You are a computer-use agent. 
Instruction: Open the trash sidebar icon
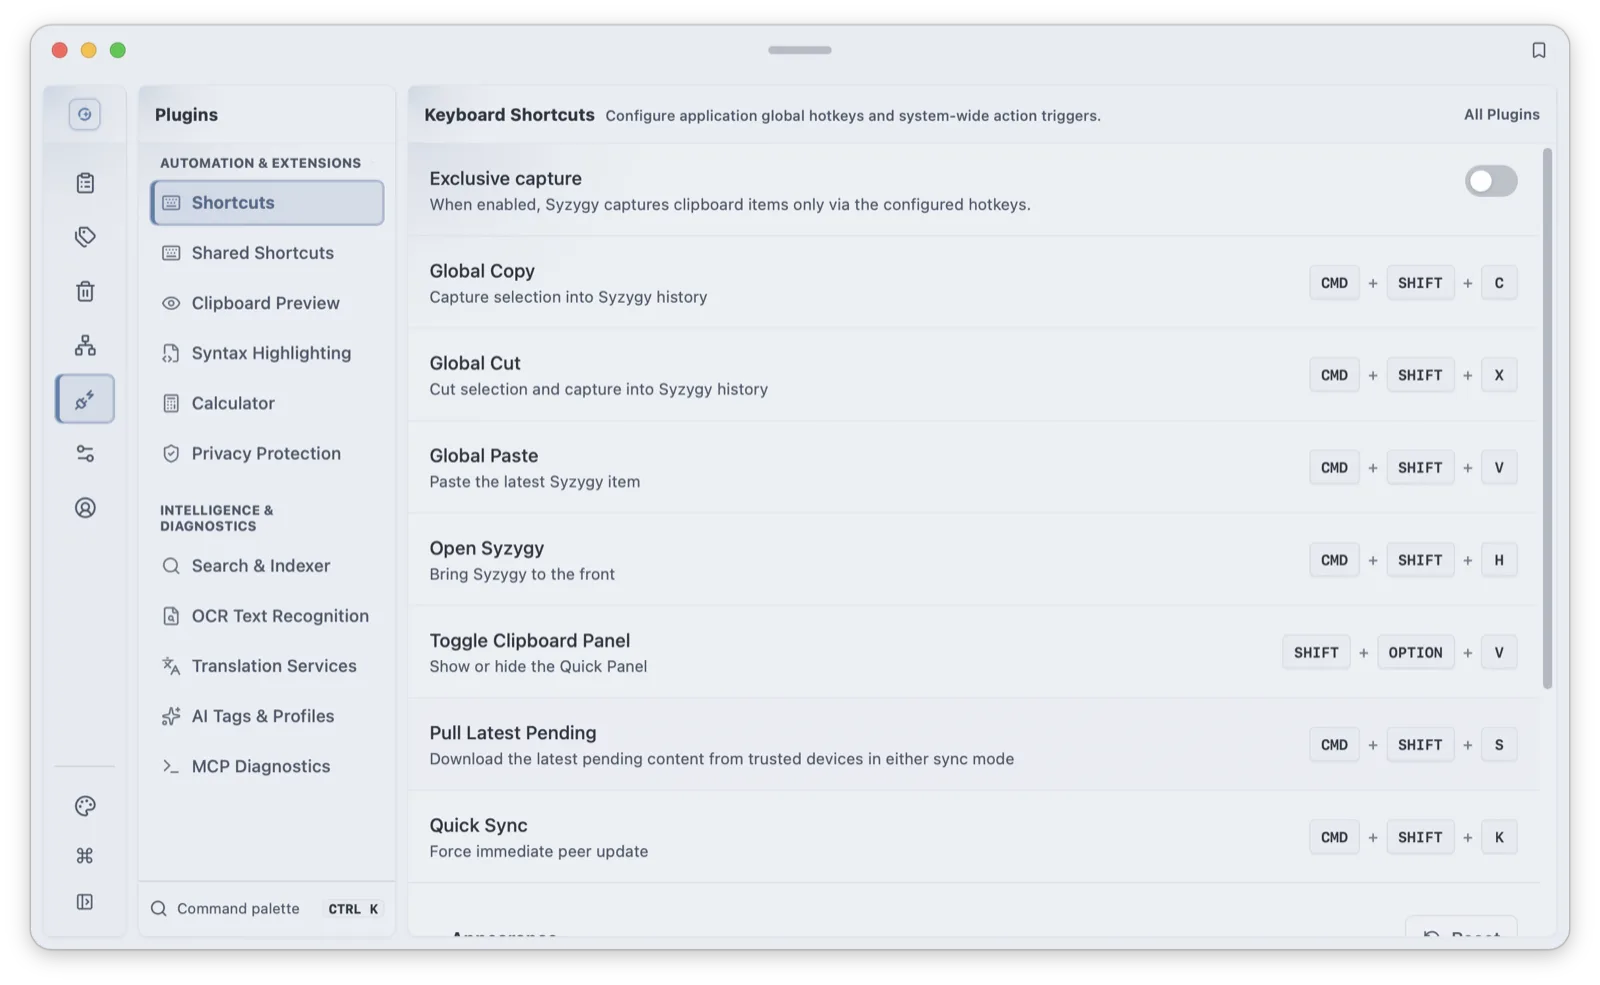(85, 291)
